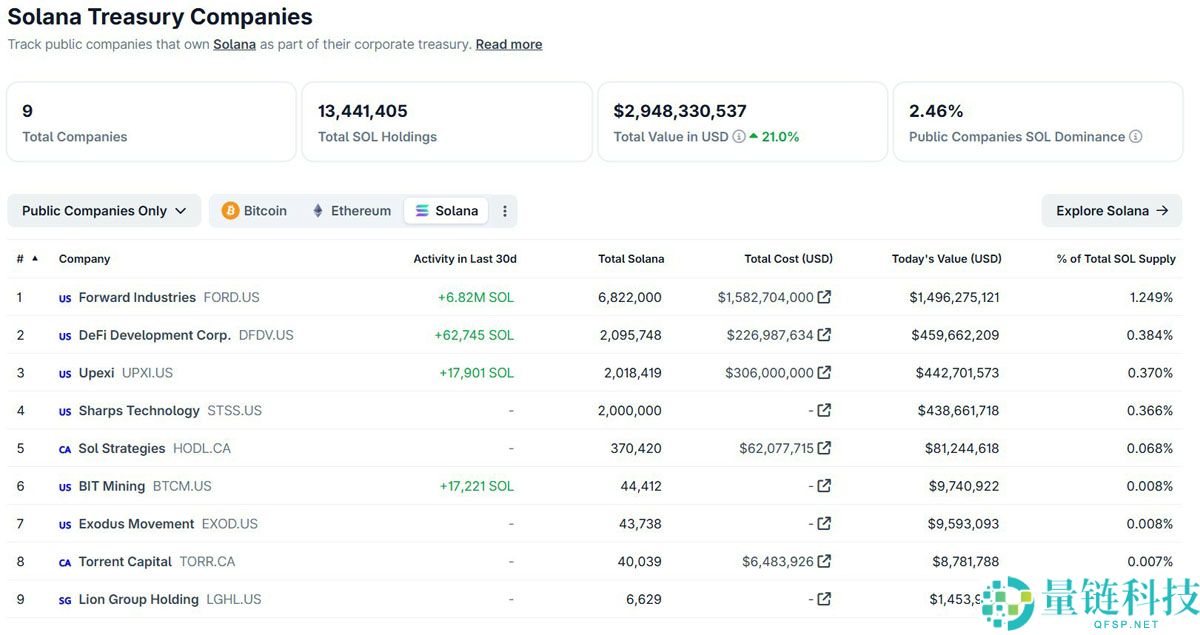Screen dimensions: 1200x635
Task: Open external link icon for Forward Industries cost
Action: [x=824, y=297]
